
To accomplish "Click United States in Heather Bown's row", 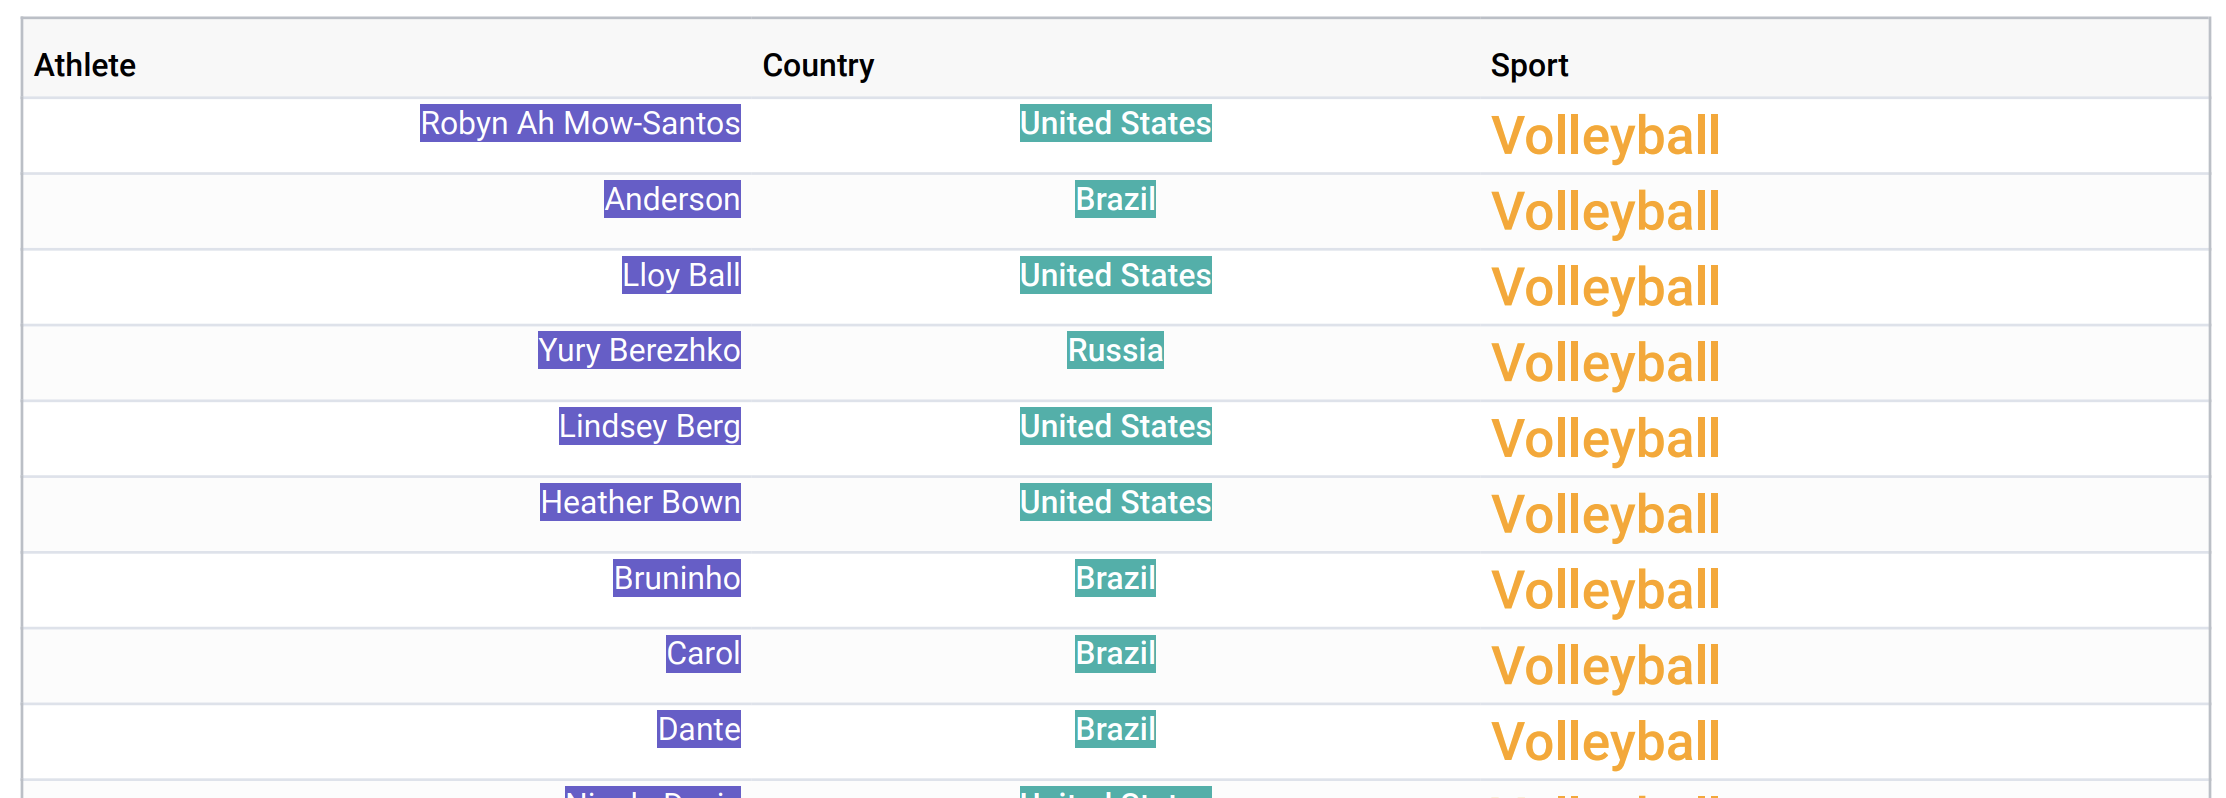I will click(x=1115, y=502).
